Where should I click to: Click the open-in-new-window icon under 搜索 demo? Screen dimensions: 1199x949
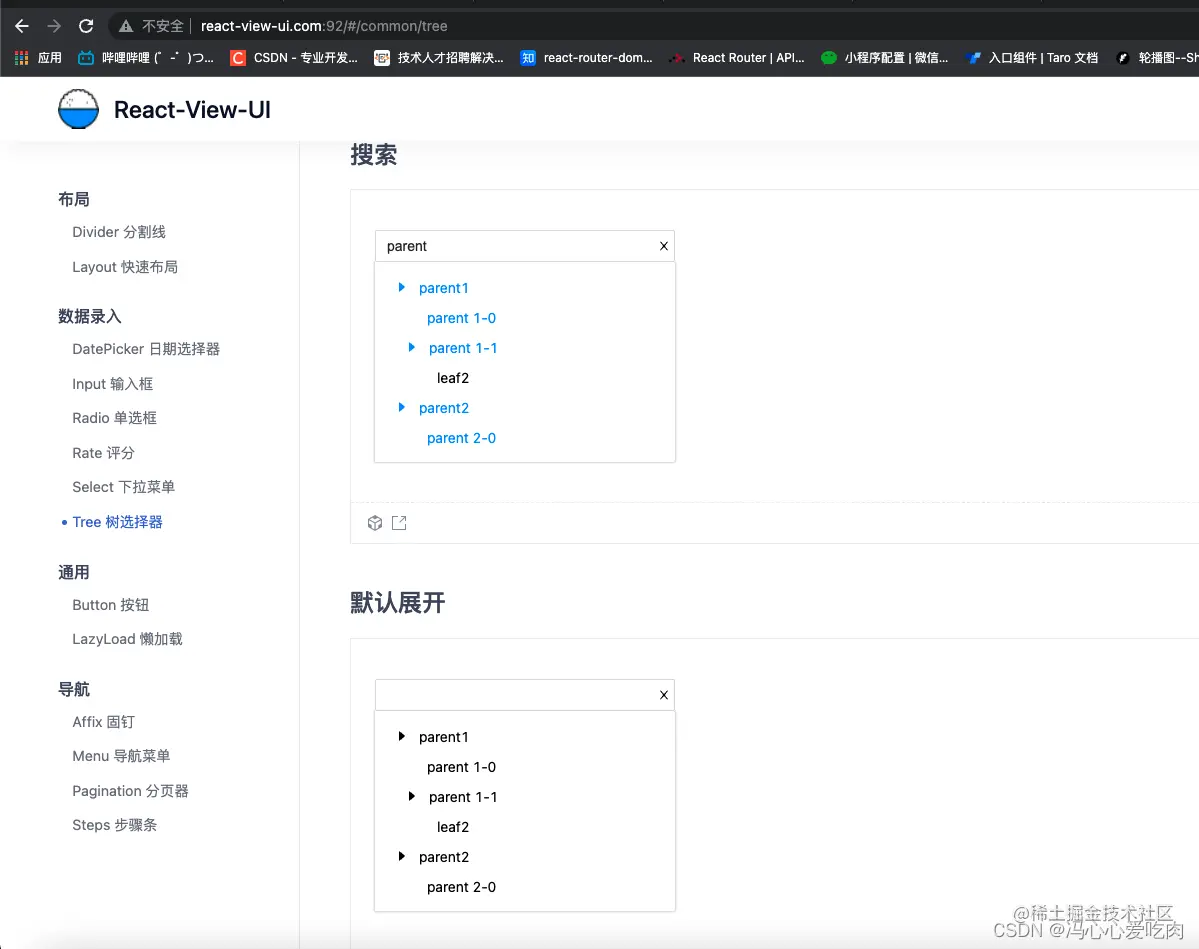point(399,522)
